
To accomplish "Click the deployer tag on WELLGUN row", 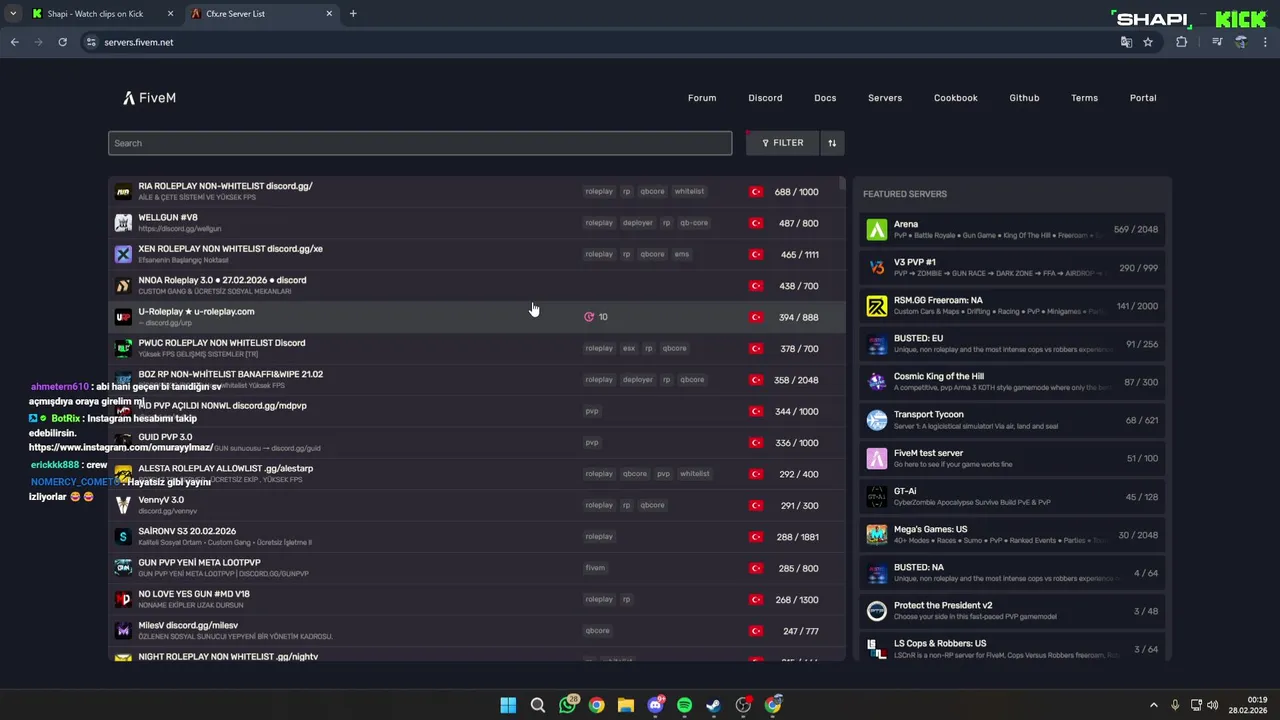I will point(637,223).
